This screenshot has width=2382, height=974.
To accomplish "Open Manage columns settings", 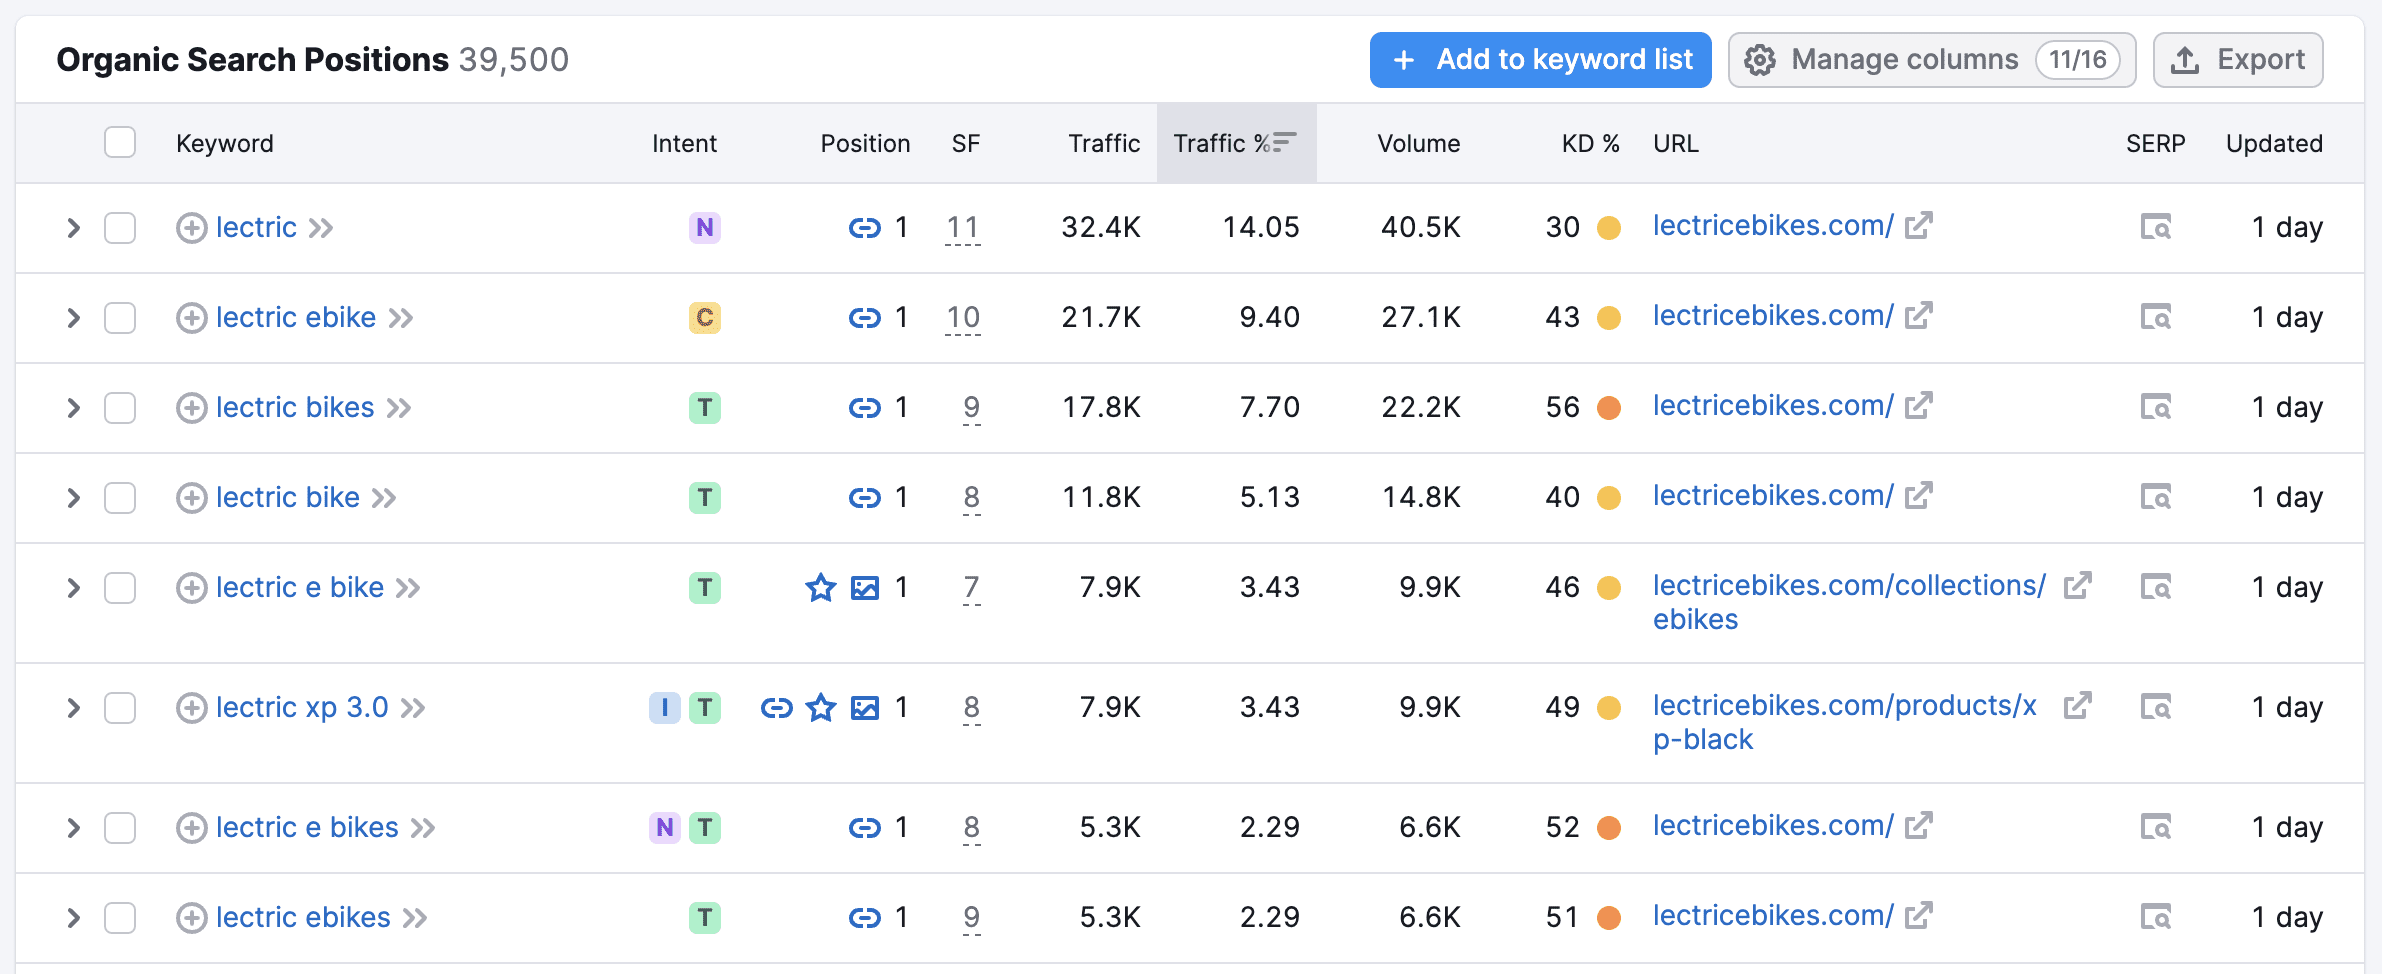I will click(1931, 60).
